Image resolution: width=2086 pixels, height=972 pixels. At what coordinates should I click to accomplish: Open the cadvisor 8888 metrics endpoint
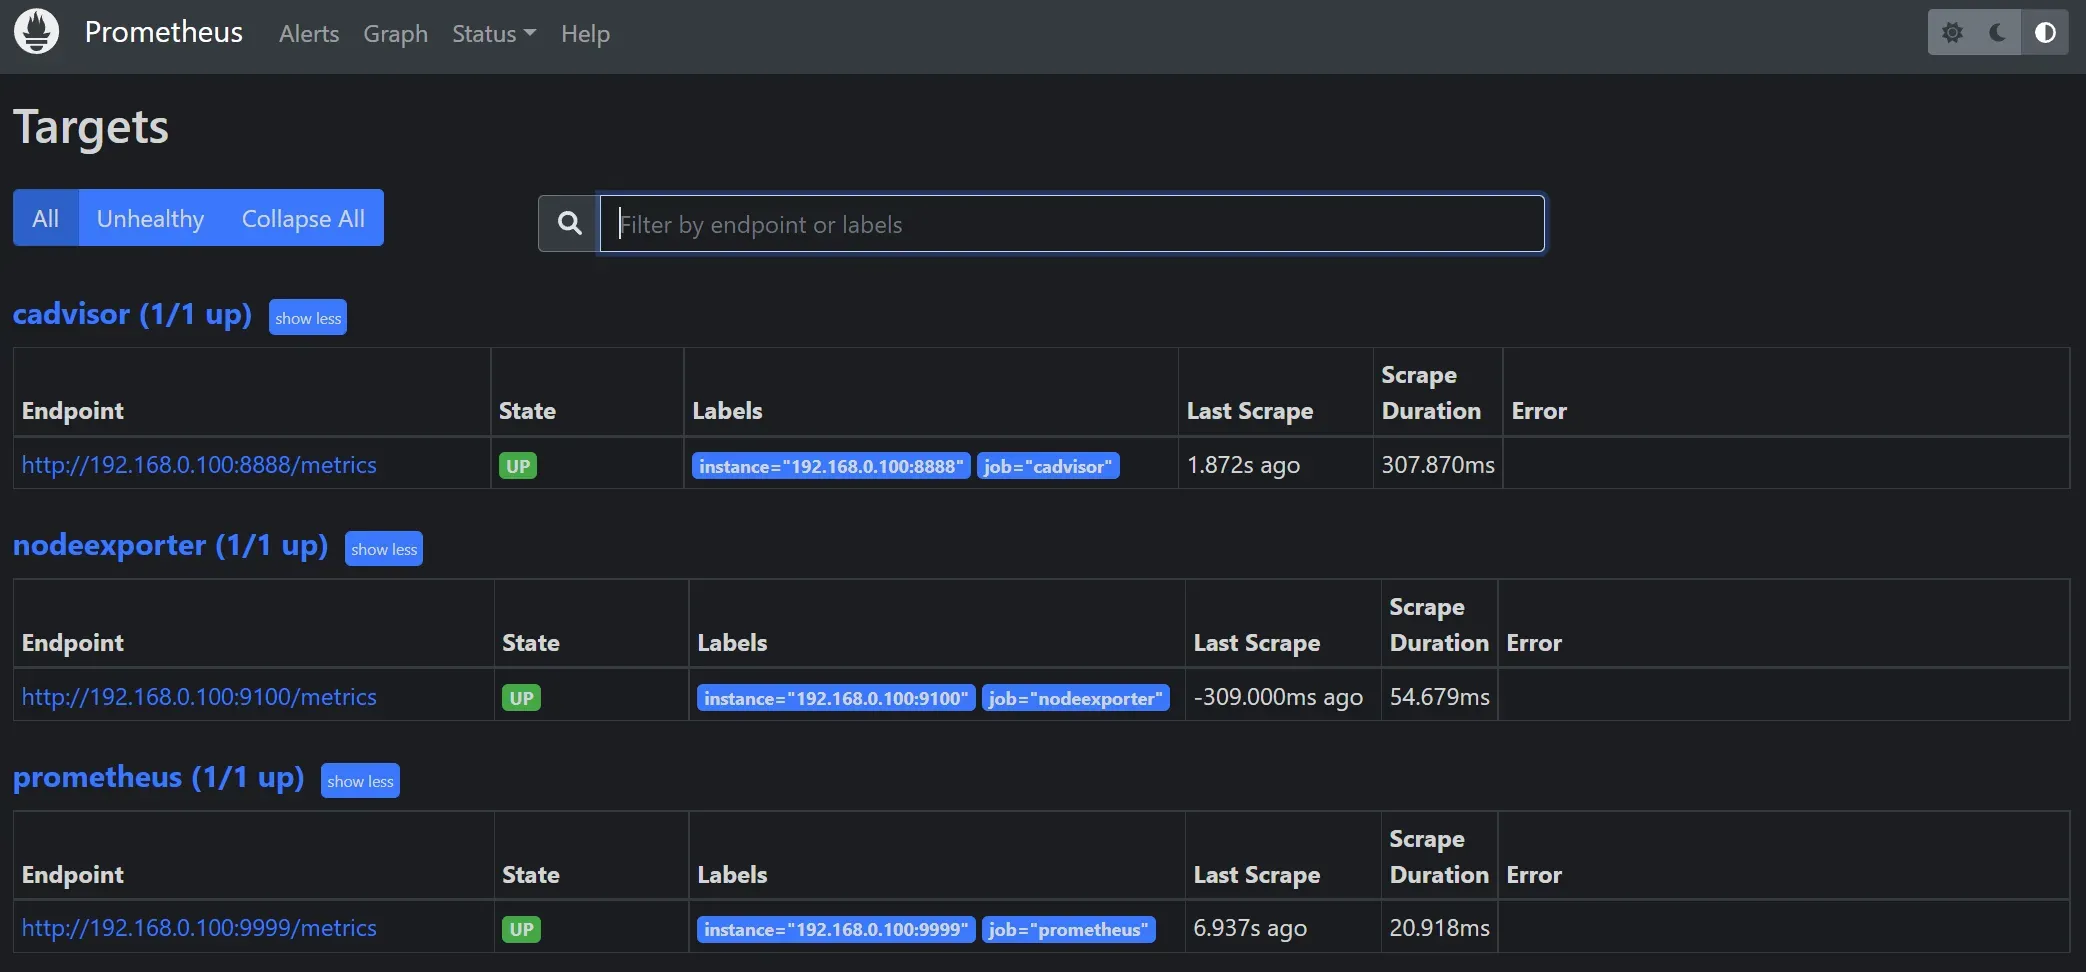coord(199,465)
